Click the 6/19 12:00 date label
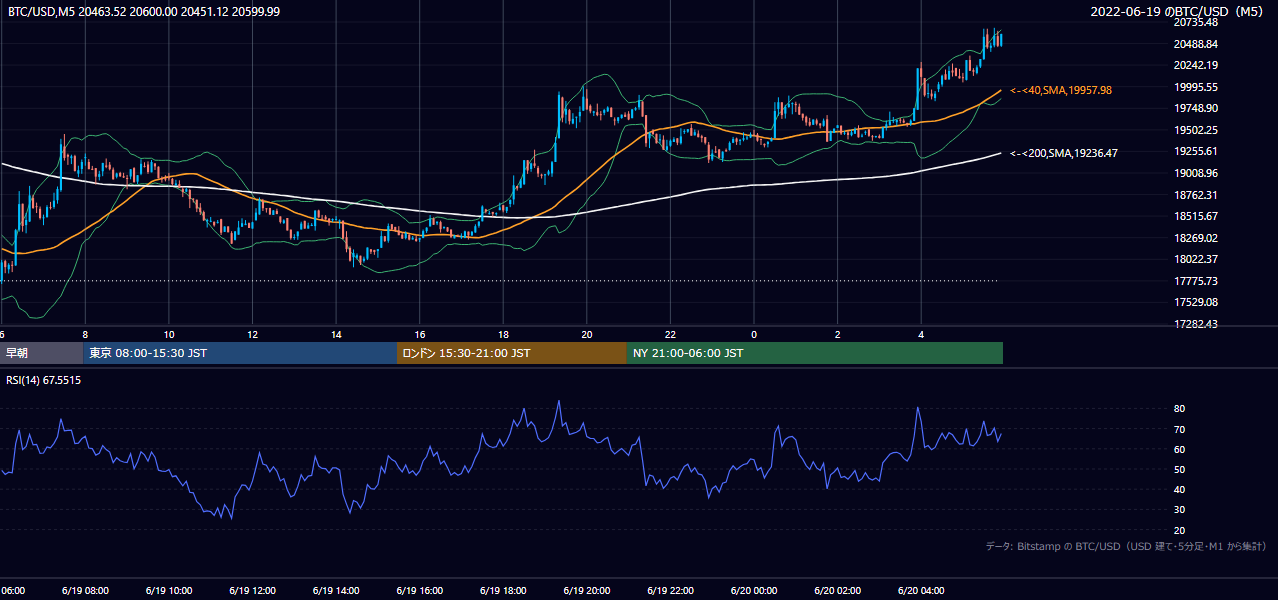The image size is (1278, 600). coord(253,591)
